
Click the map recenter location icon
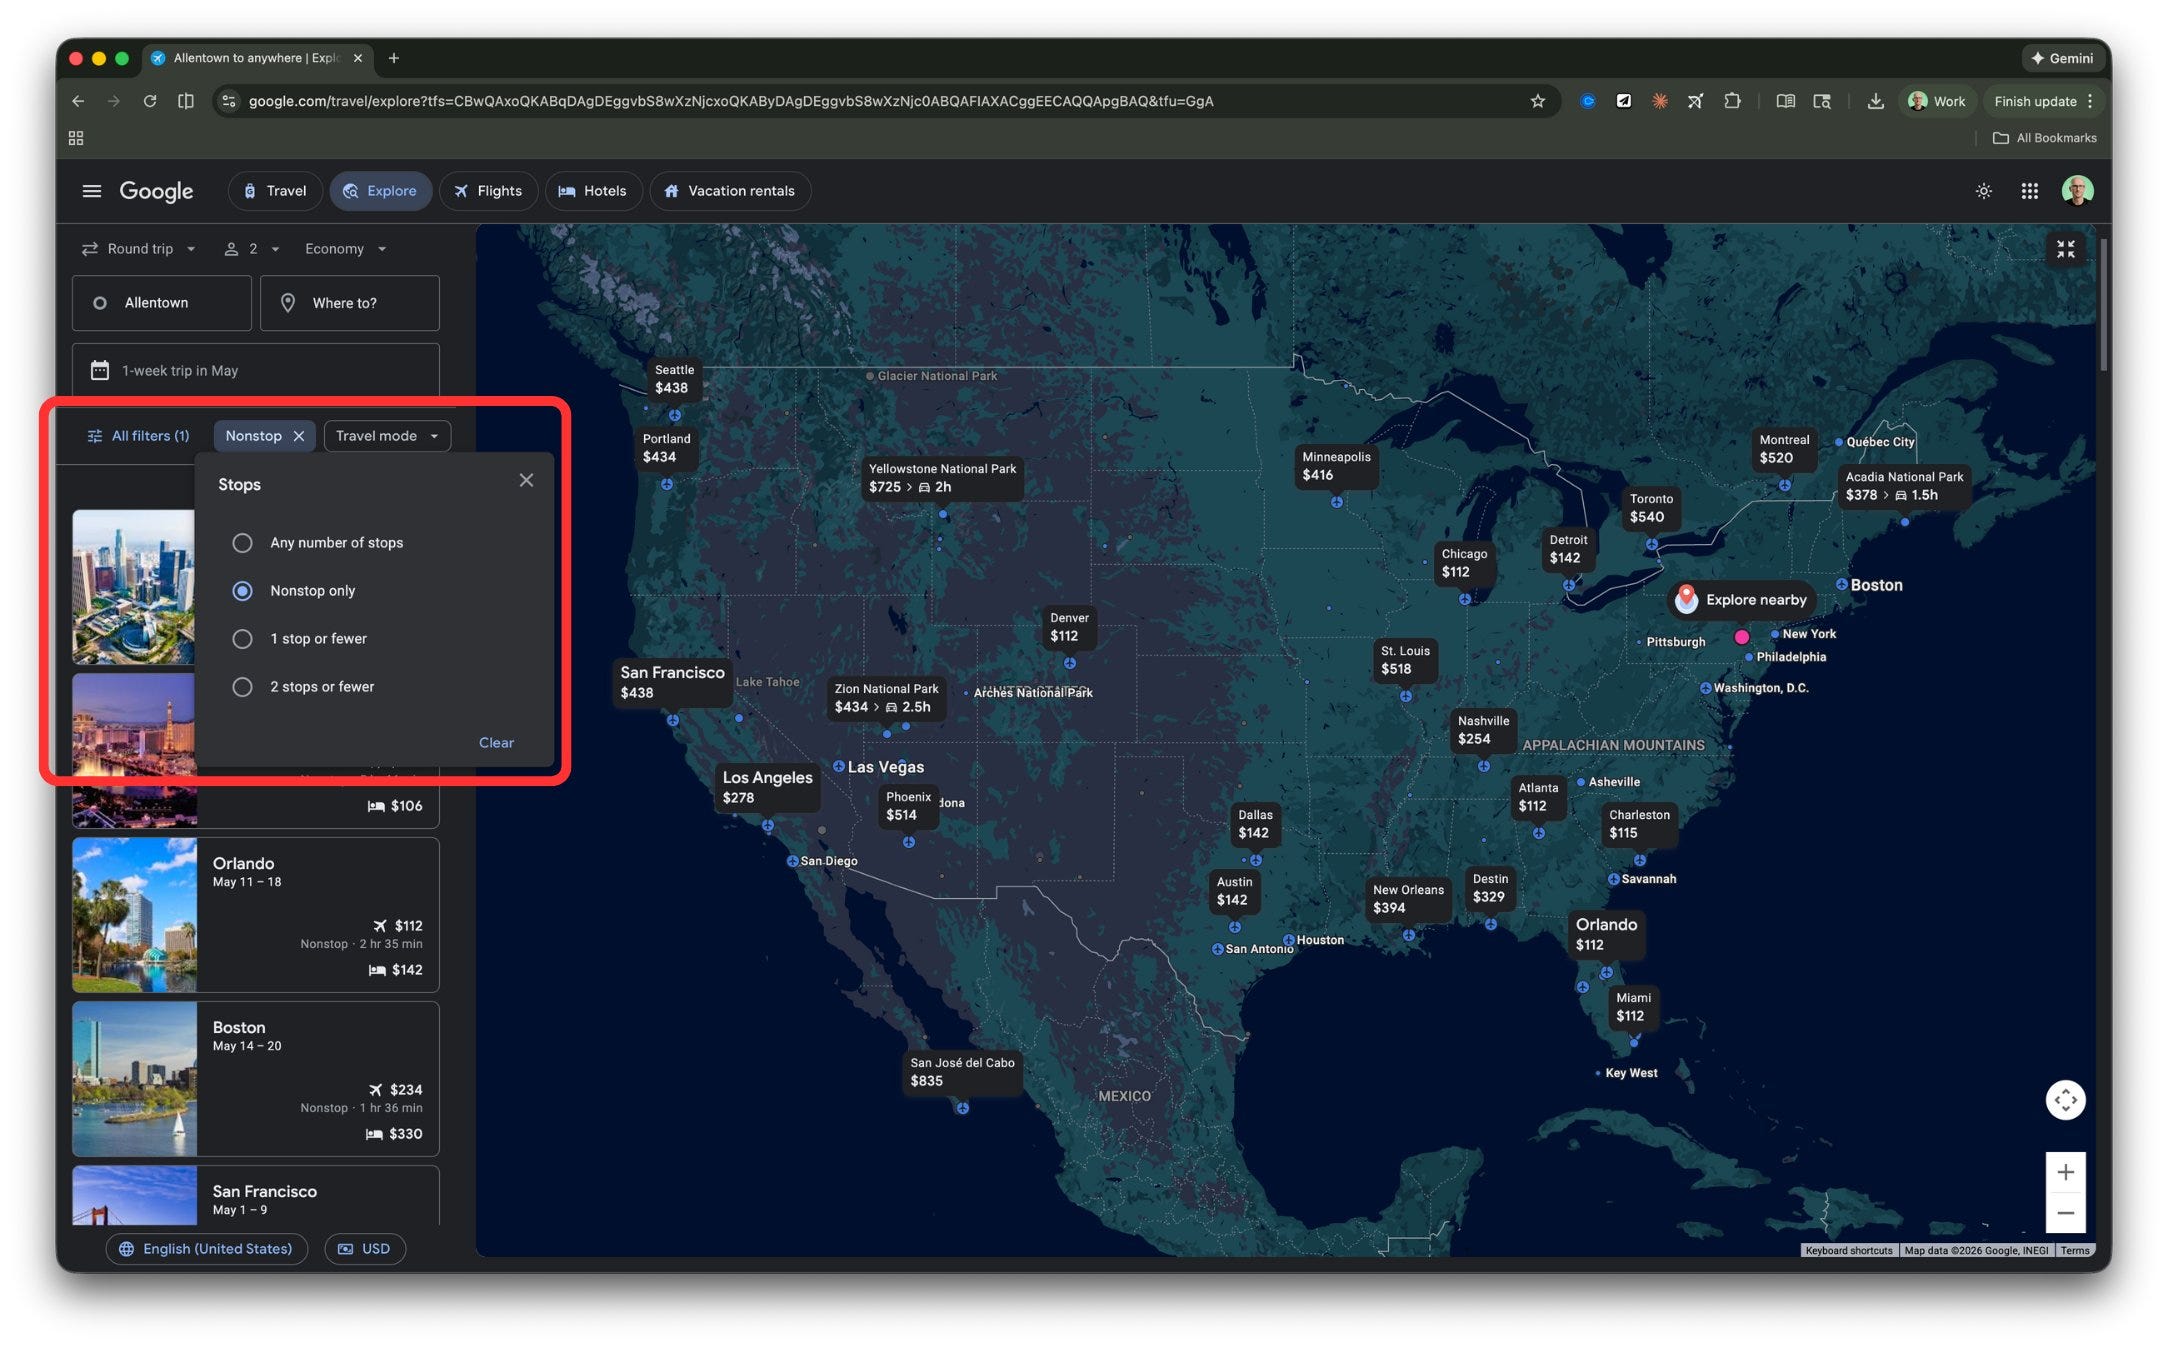[x=2065, y=1100]
